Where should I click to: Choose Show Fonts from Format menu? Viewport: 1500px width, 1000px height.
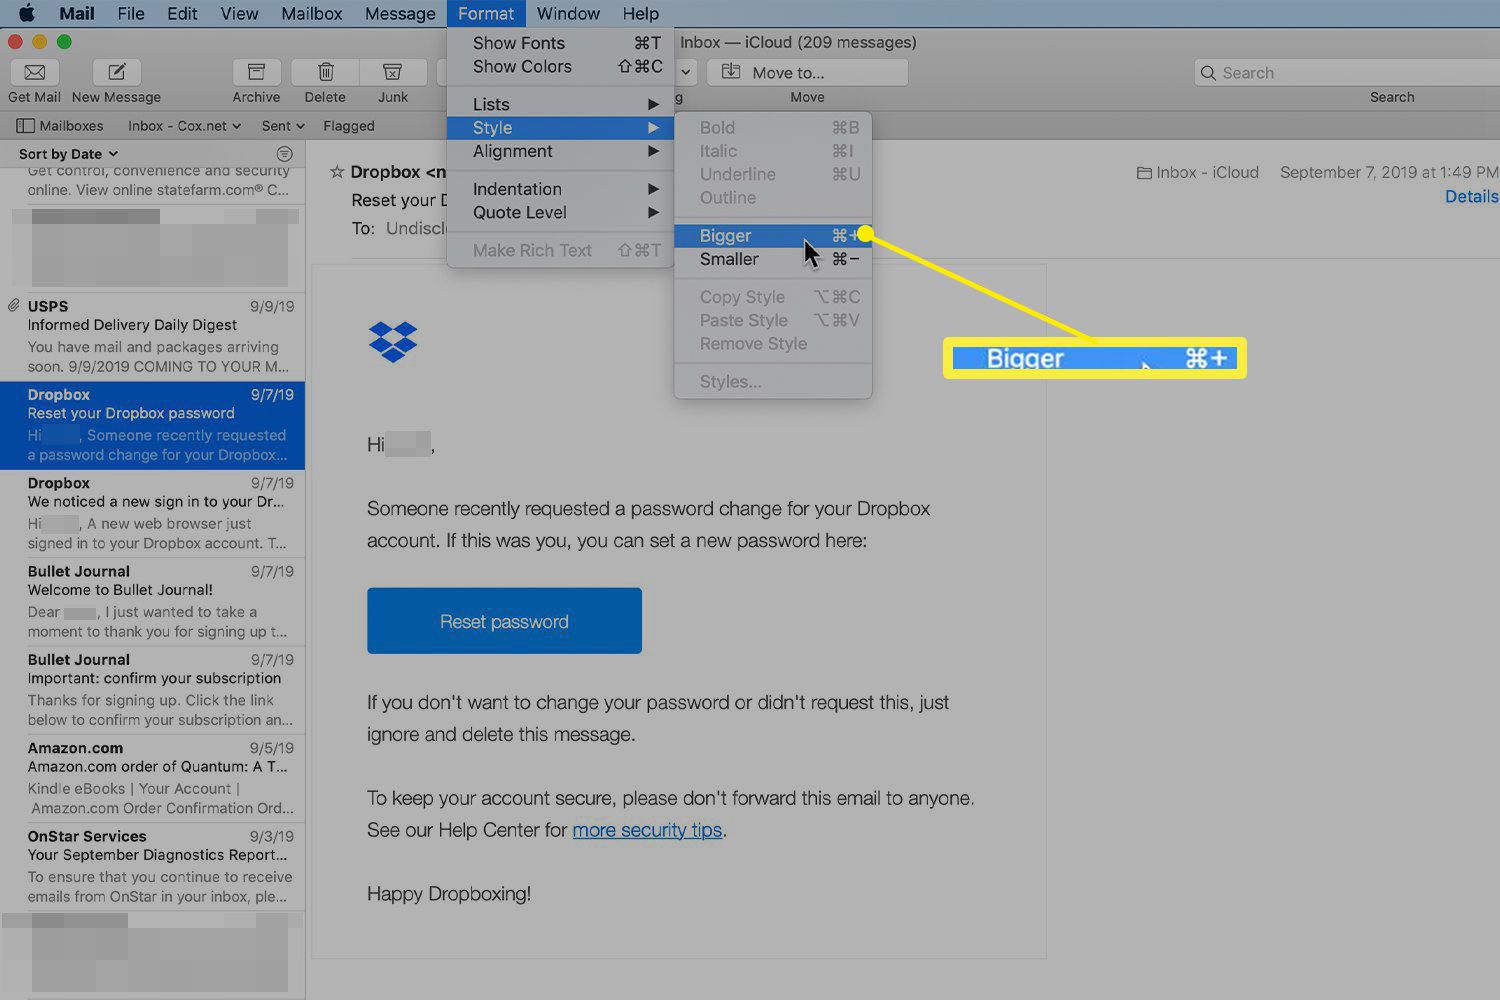pos(560,43)
